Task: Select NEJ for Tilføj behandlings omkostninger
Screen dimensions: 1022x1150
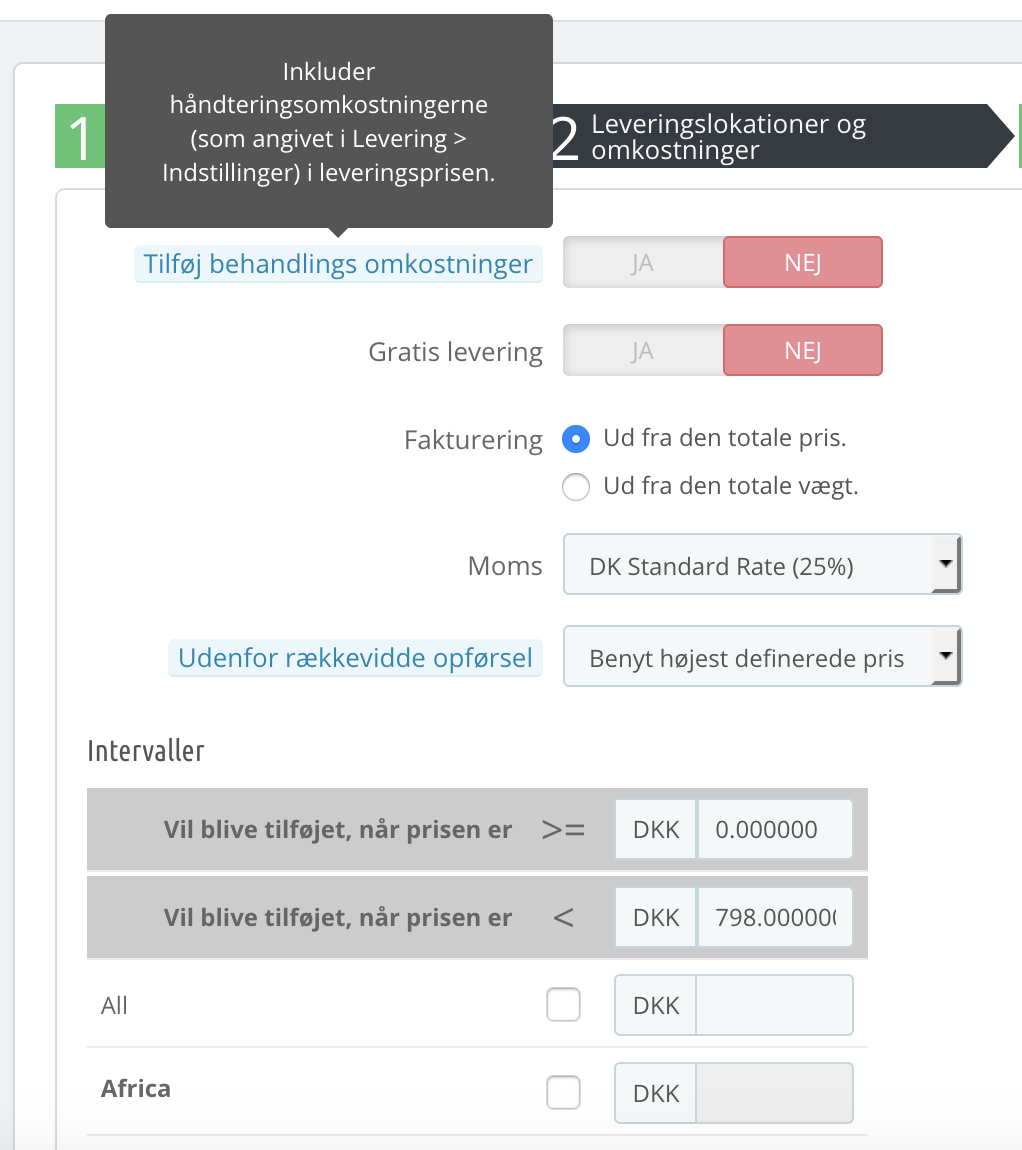Action: point(802,263)
